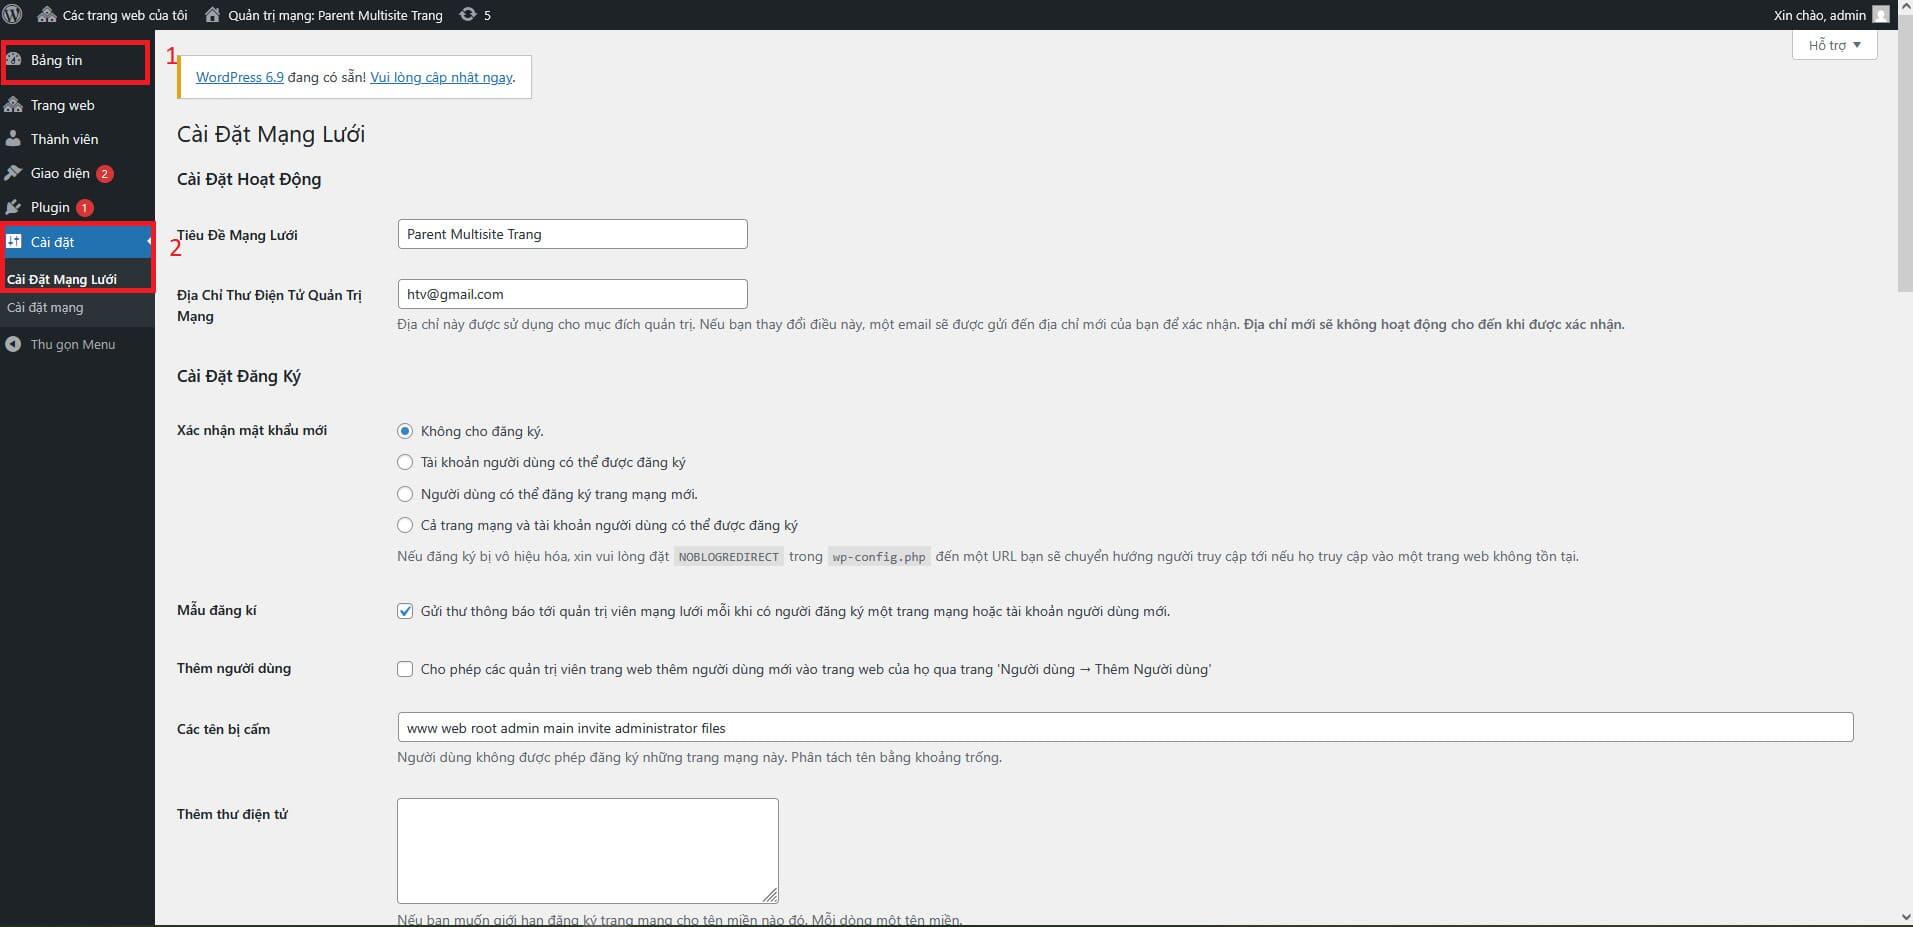Click the Trang web sidebar icon

pyautogui.click(x=14, y=105)
